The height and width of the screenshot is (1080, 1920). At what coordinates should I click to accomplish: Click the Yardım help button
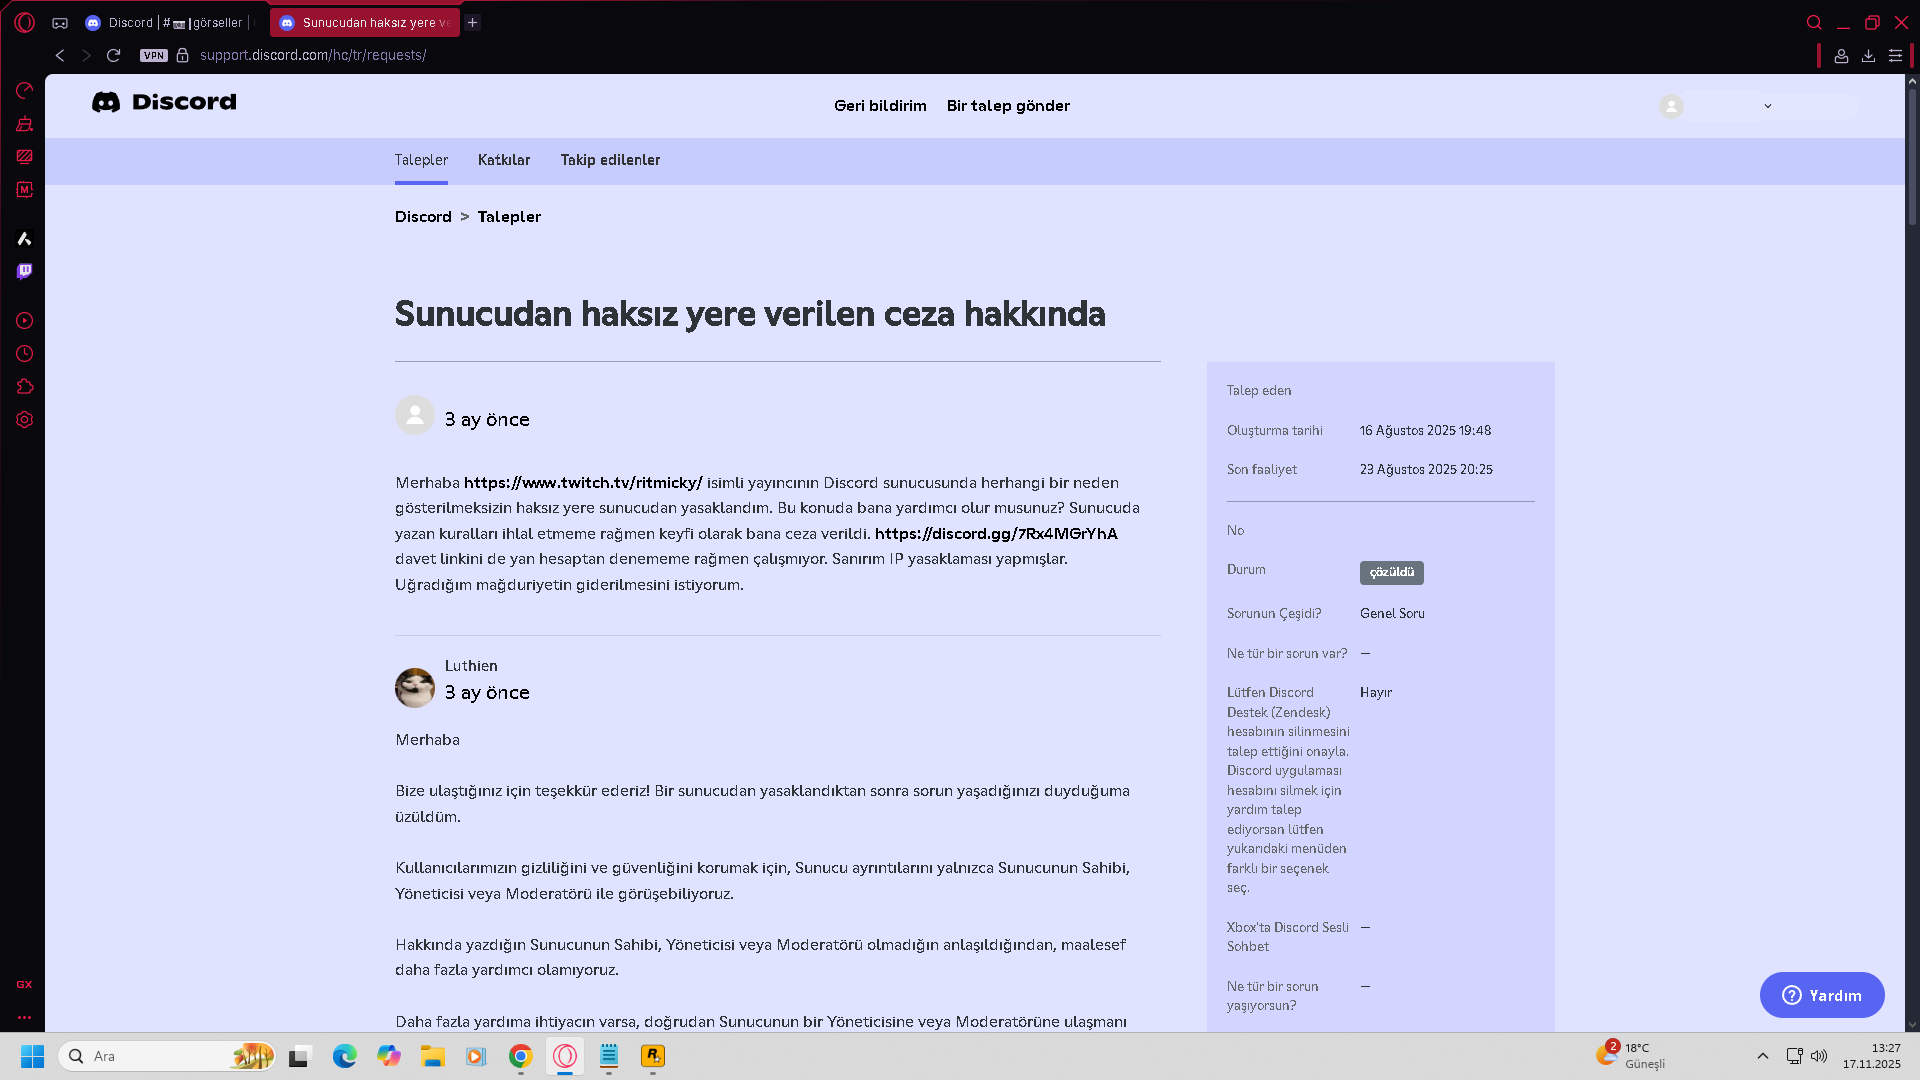[x=1822, y=995]
